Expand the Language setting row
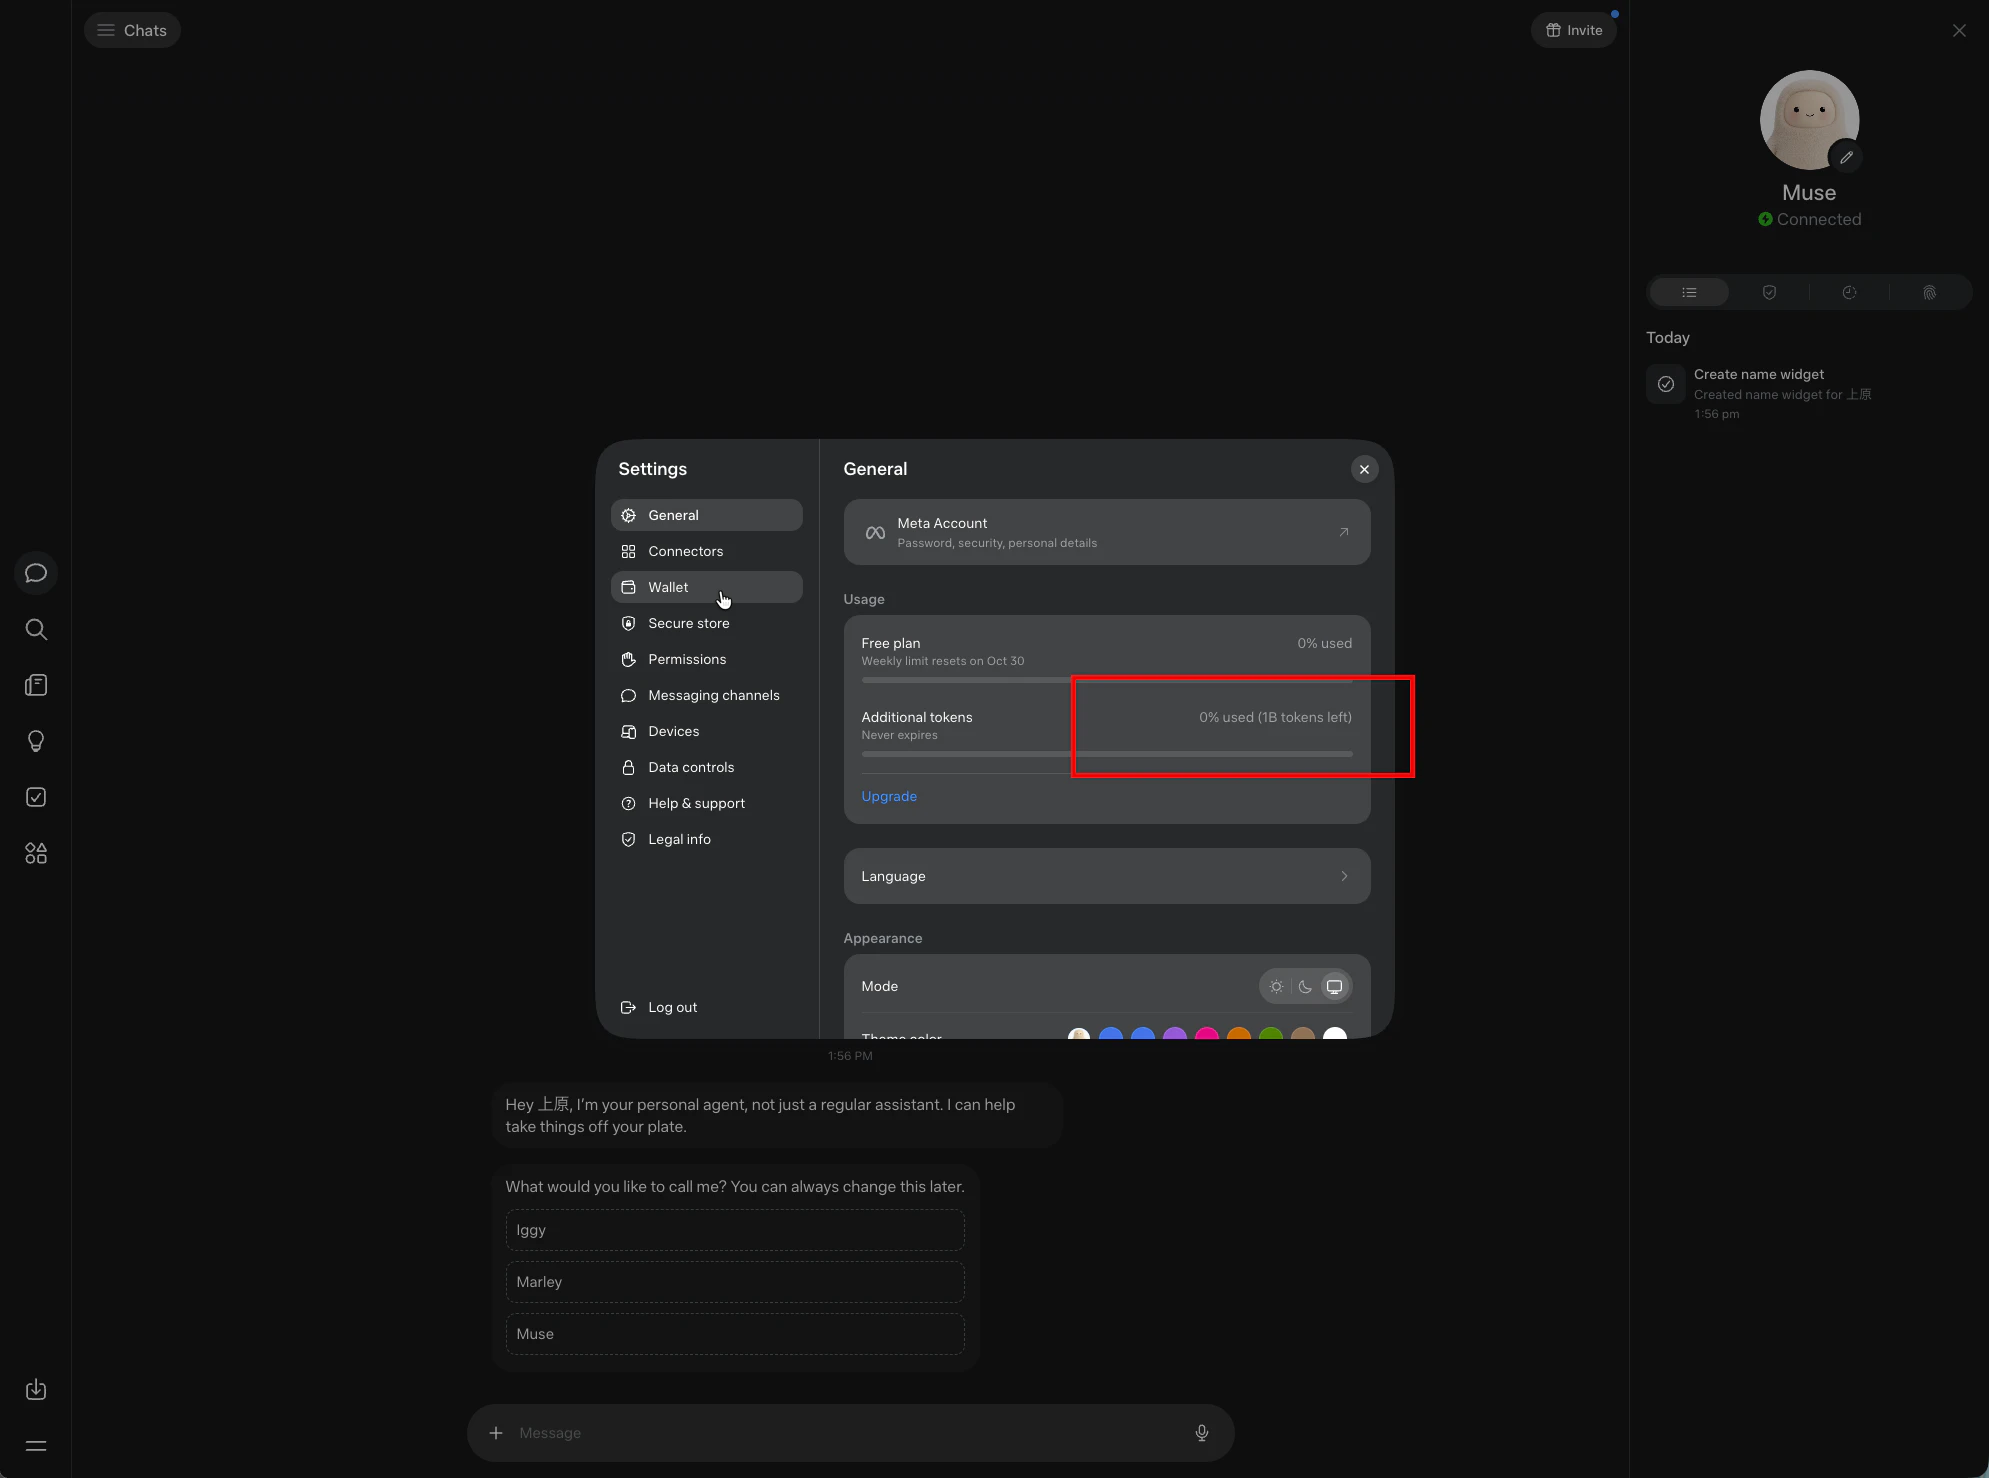Image resolution: width=1989 pixels, height=1478 pixels. (x=1107, y=876)
